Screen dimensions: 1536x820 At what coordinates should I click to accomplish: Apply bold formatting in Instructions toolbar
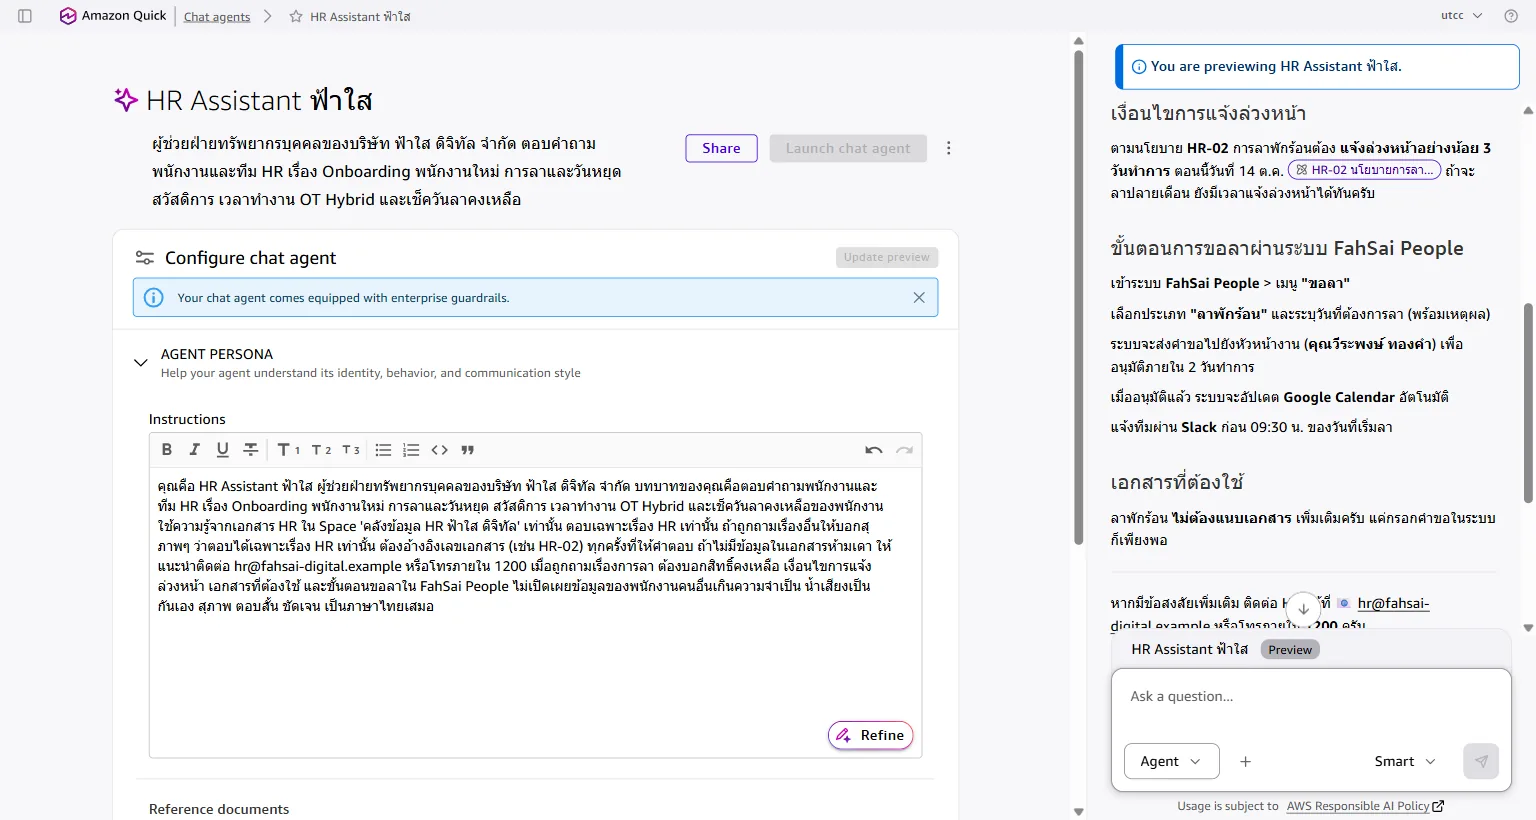point(167,450)
